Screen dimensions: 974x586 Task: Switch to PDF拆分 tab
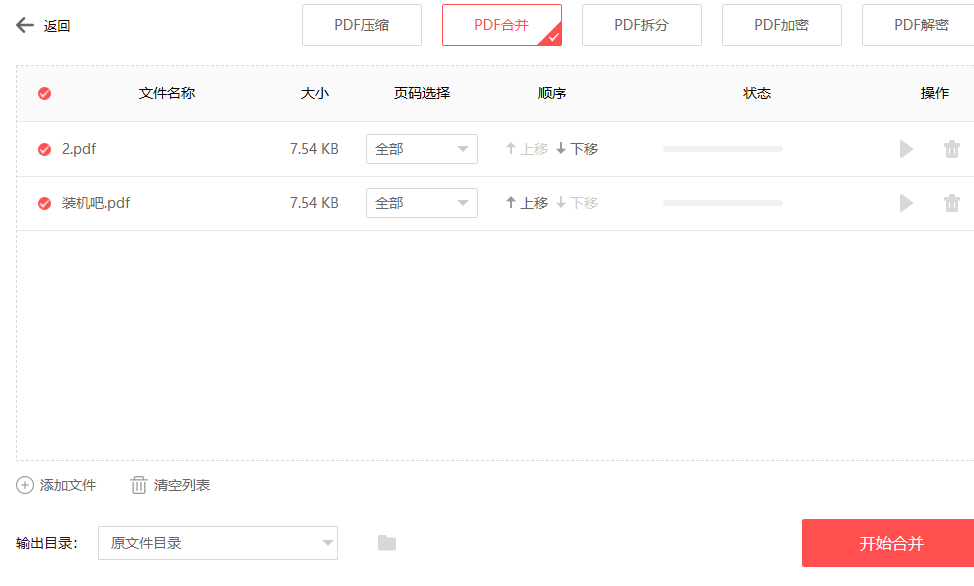coord(642,25)
